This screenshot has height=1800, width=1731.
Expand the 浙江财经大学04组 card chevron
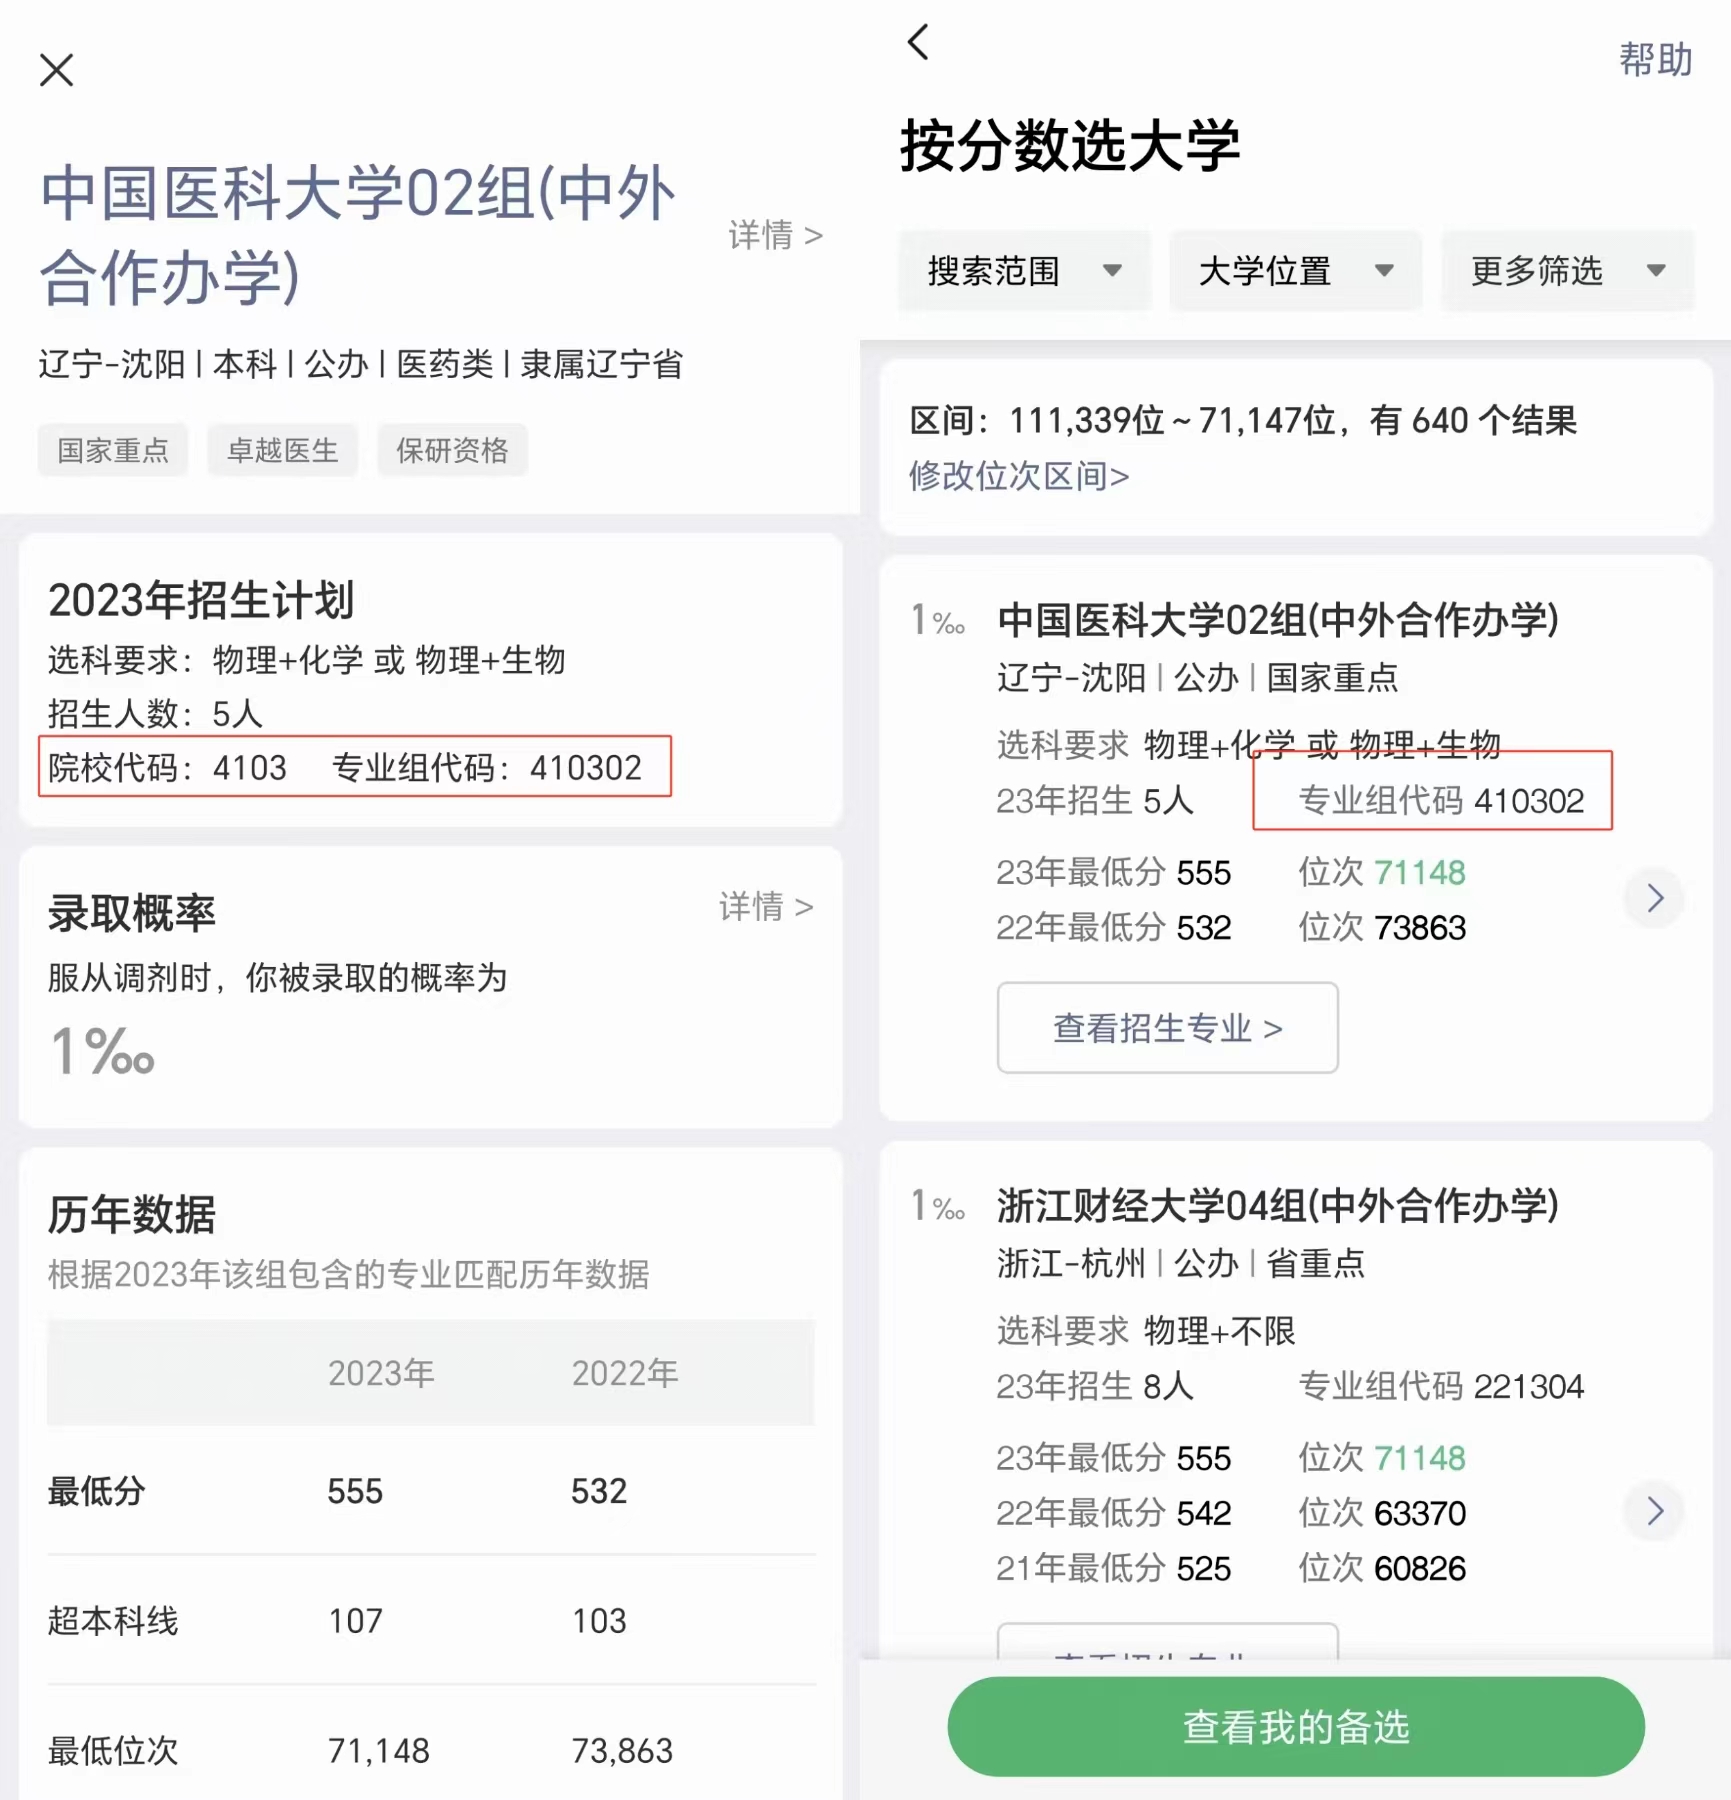[x=1653, y=1512]
